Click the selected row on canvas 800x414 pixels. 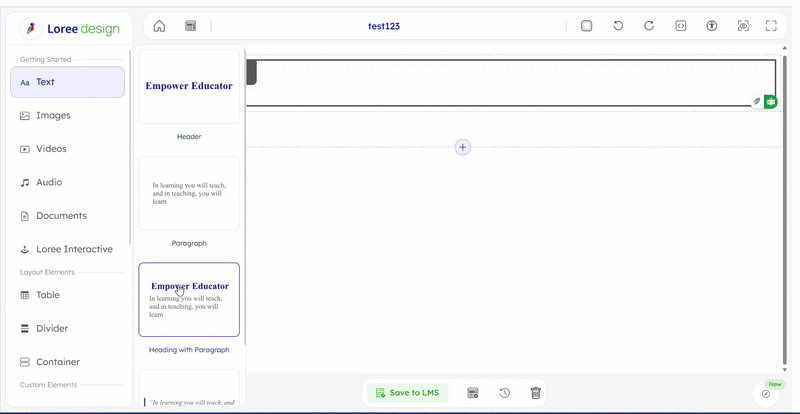[x=510, y=83]
